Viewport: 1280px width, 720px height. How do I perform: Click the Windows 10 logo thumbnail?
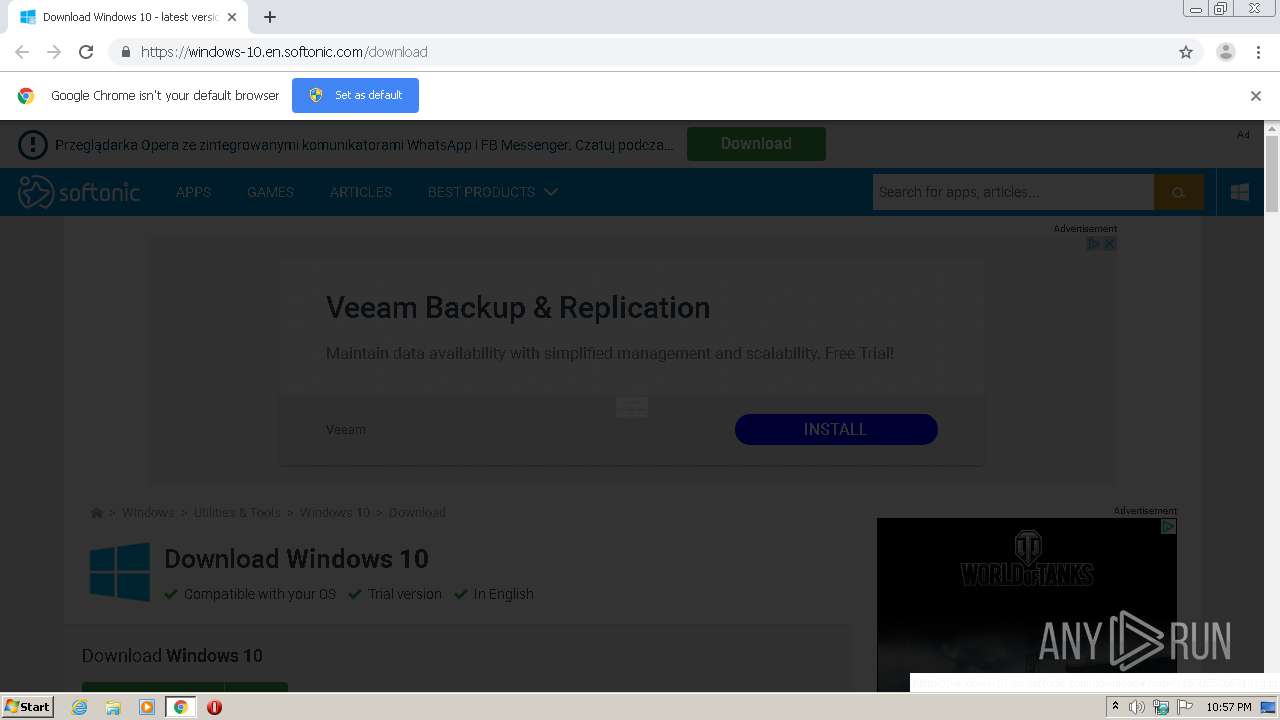120,572
